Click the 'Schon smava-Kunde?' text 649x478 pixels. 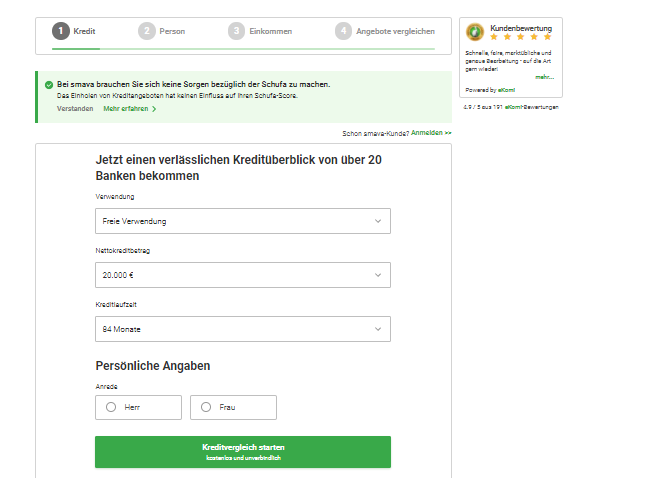pyautogui.click(x=375, y=134)
